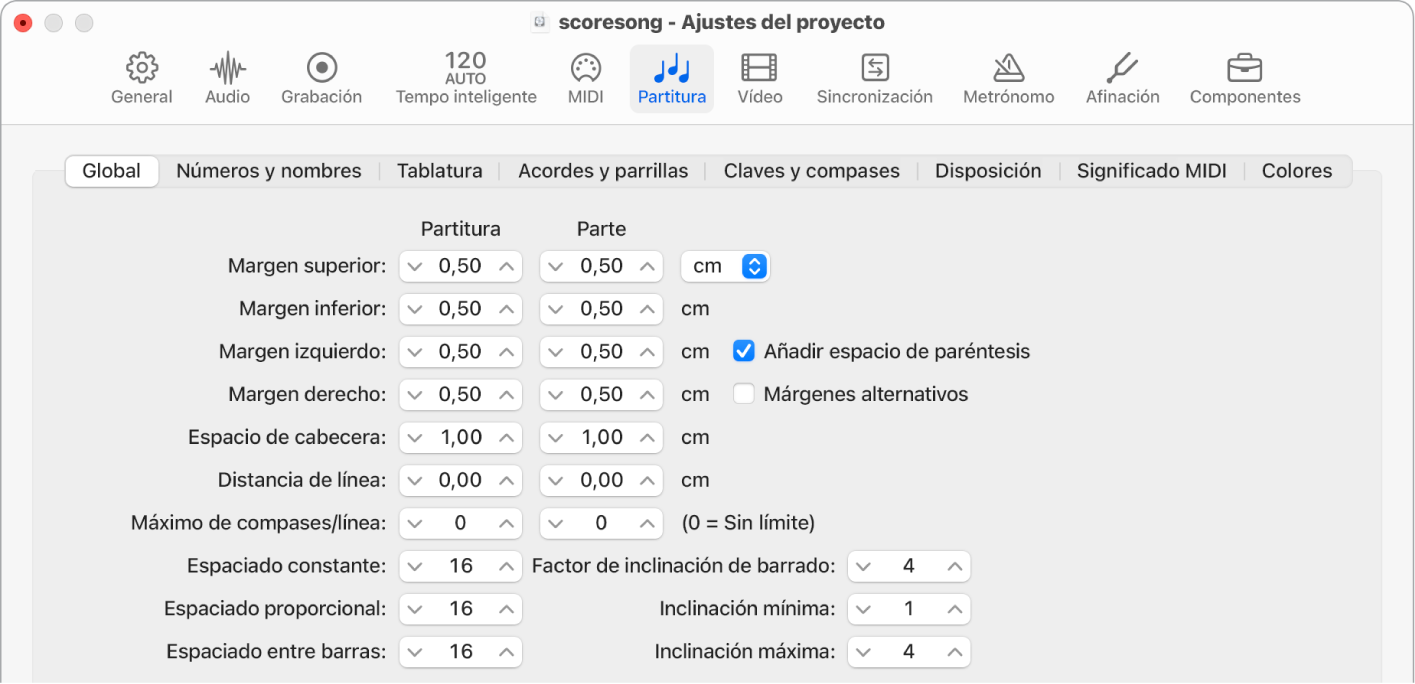Increase Partitura Margen superior value

508,266
